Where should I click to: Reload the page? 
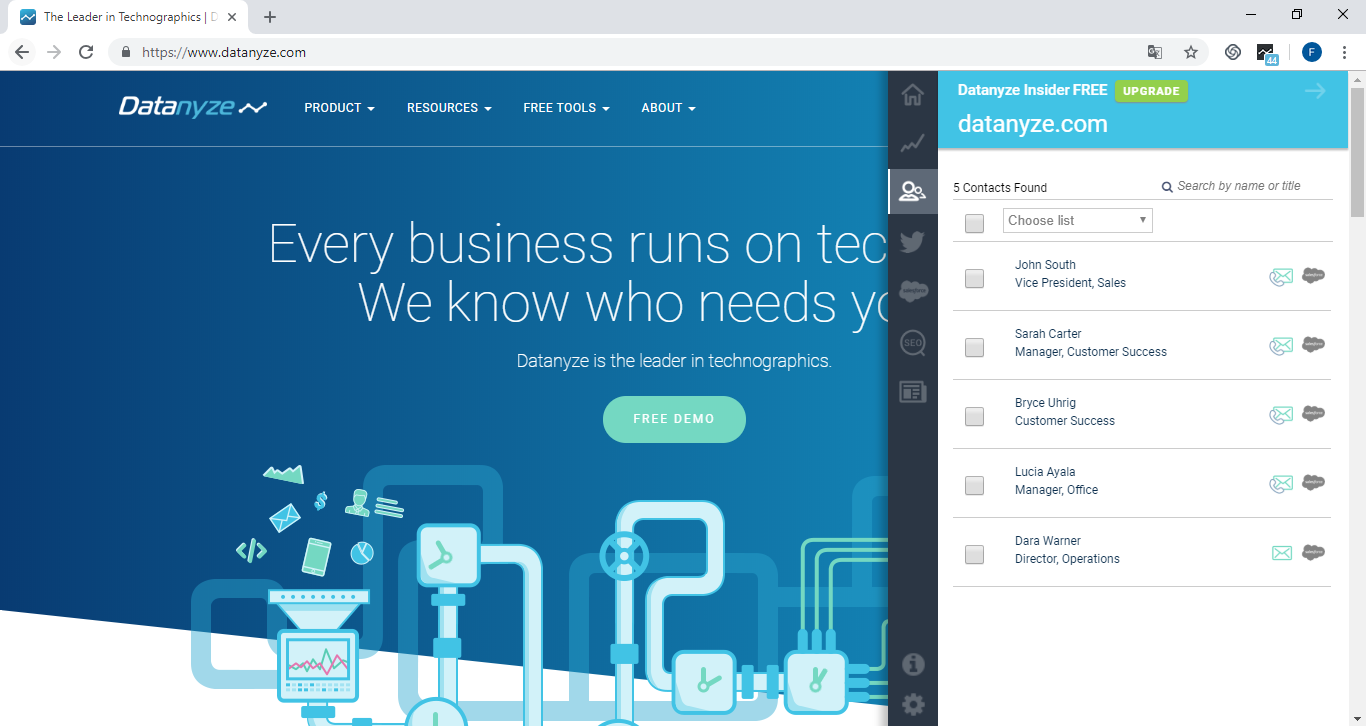point(86,52)
